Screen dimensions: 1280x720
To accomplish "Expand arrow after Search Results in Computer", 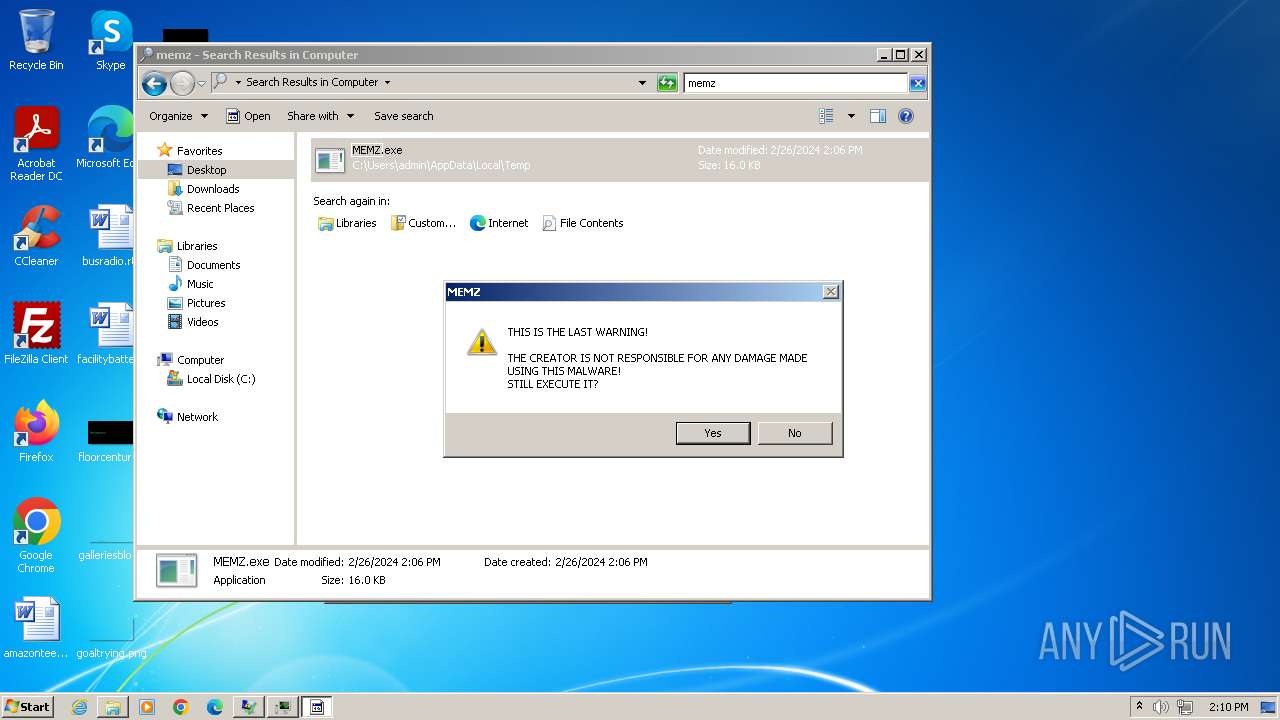I will tap(387, 83).
